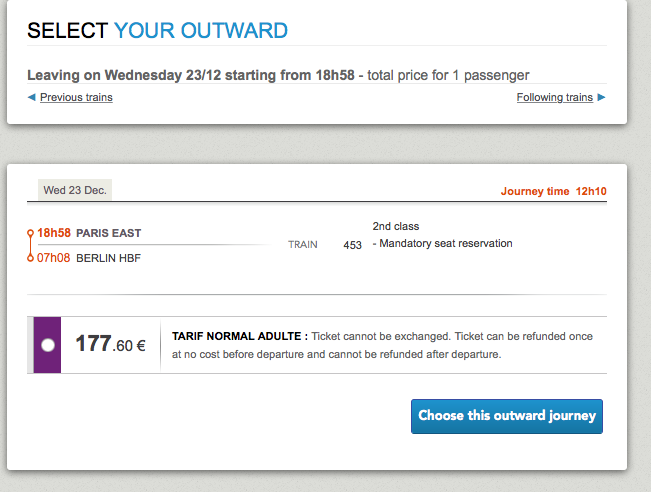Image resolution: width=651 pixels, height=492 pixels.
Task: Click the Mandatory seat reservation note
Action: tap(443, 243)
